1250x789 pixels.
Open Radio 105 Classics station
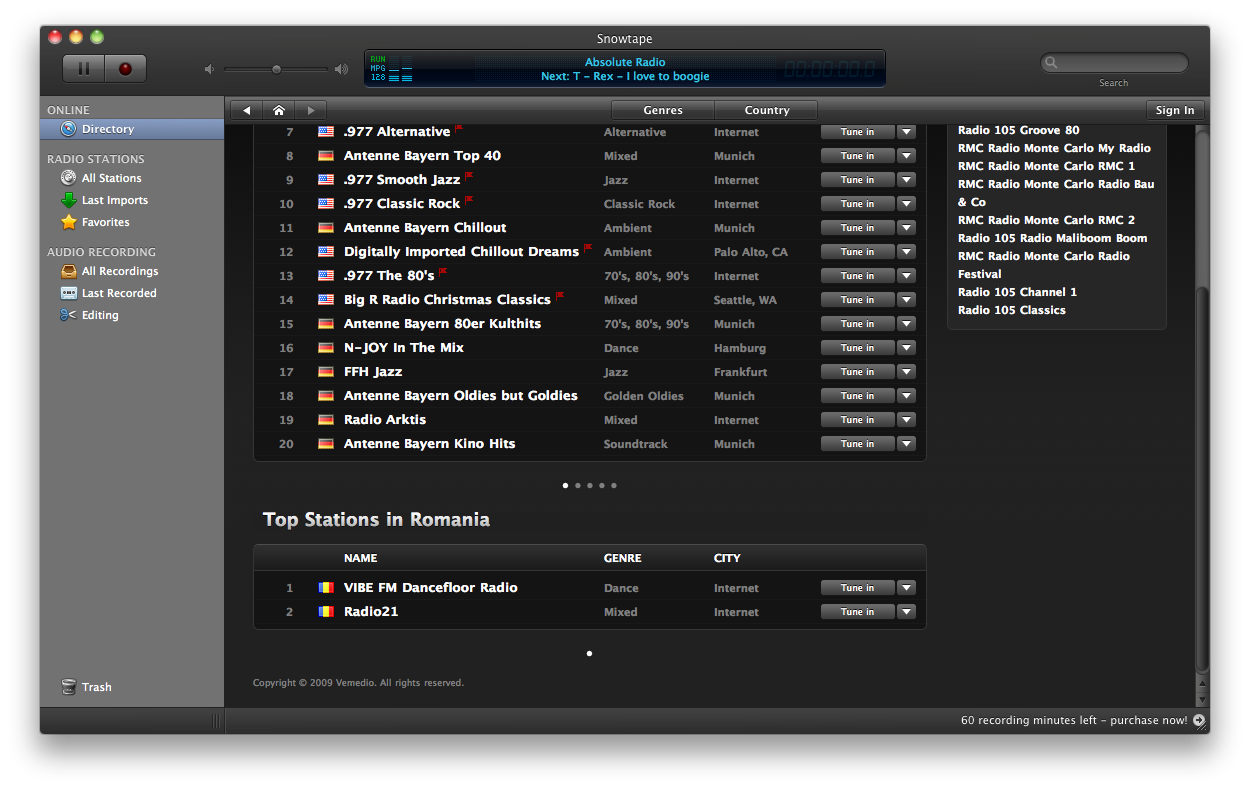pyautogui.click(x=1012, y=310)
